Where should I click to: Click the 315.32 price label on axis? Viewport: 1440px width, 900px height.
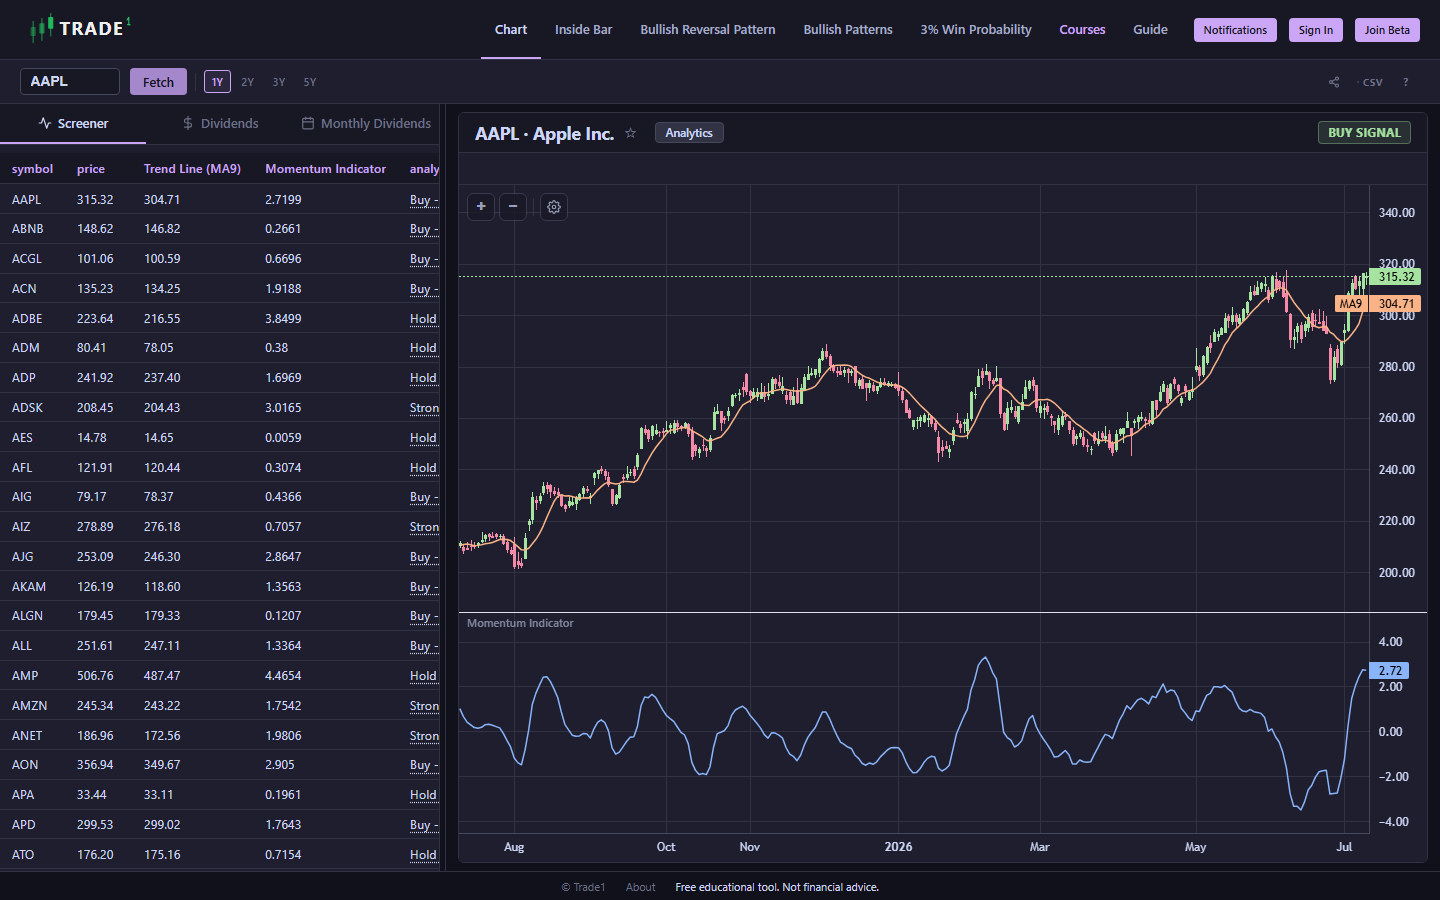pyautogui.click(x=1396, y=277)
